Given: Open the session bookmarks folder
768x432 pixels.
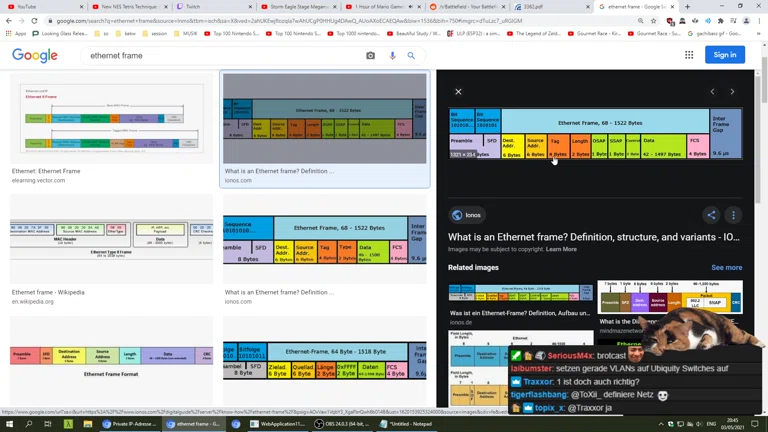Looking at the screenshot, I should (155, 34).
